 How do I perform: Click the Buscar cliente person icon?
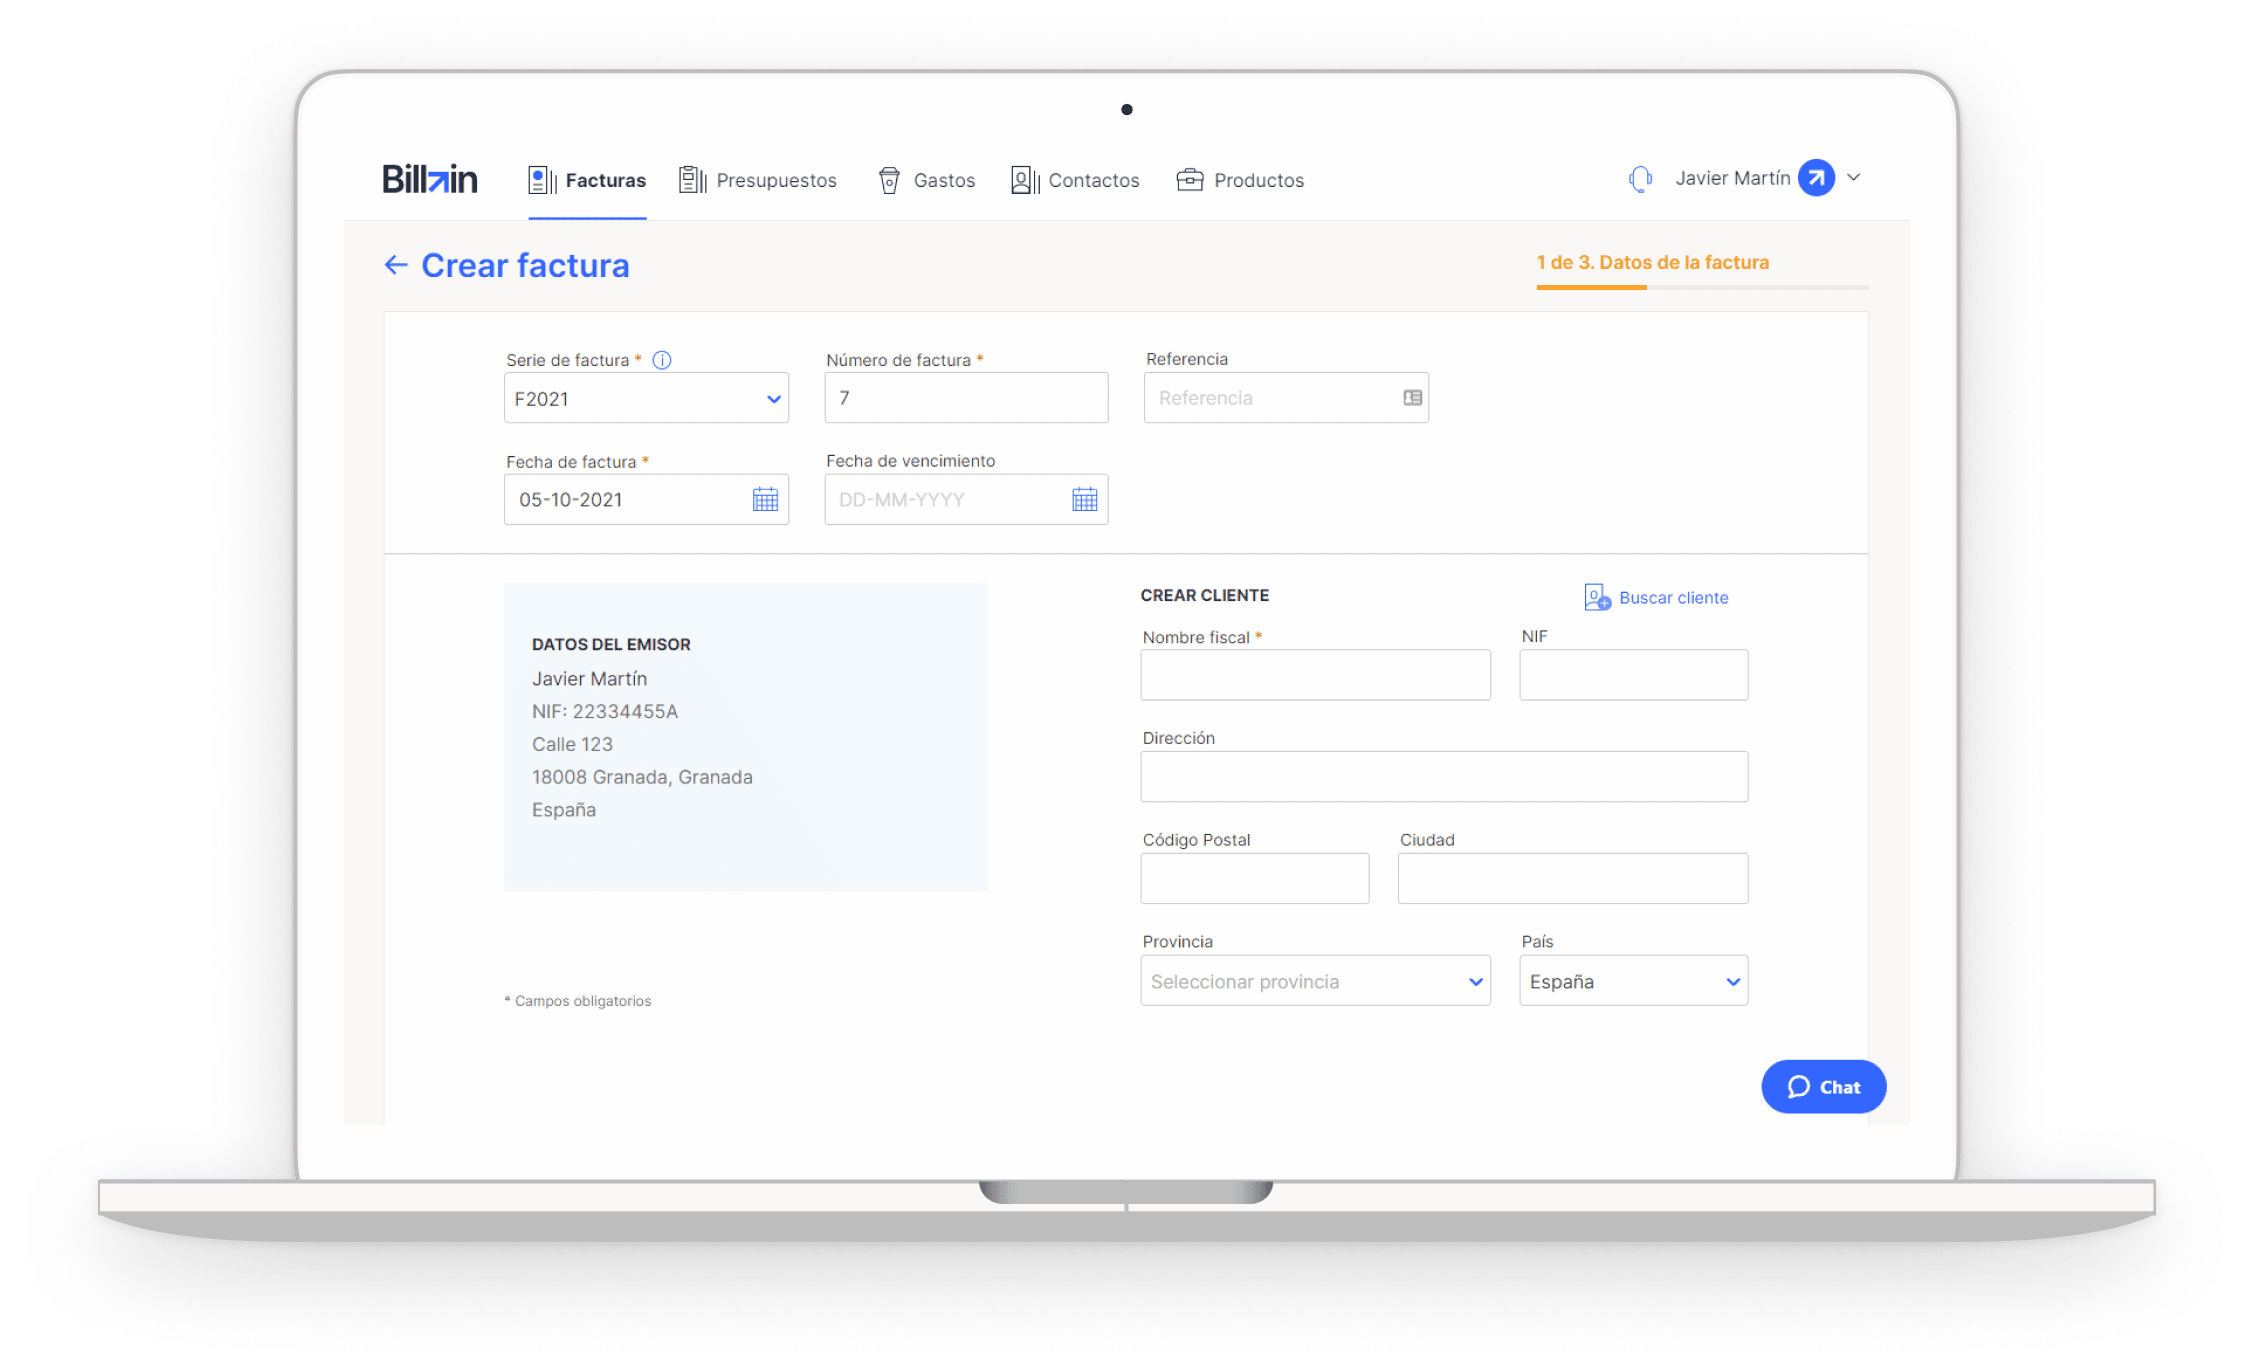(1597, 597)
